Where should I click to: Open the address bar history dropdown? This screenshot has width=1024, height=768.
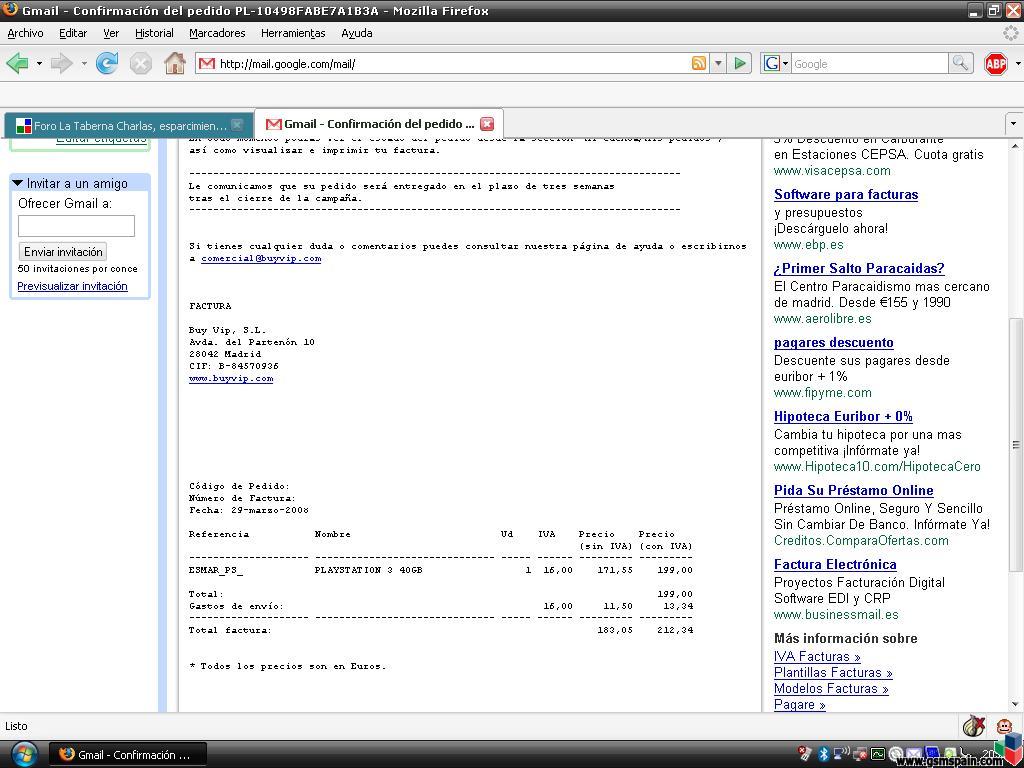tap(718, 63)
